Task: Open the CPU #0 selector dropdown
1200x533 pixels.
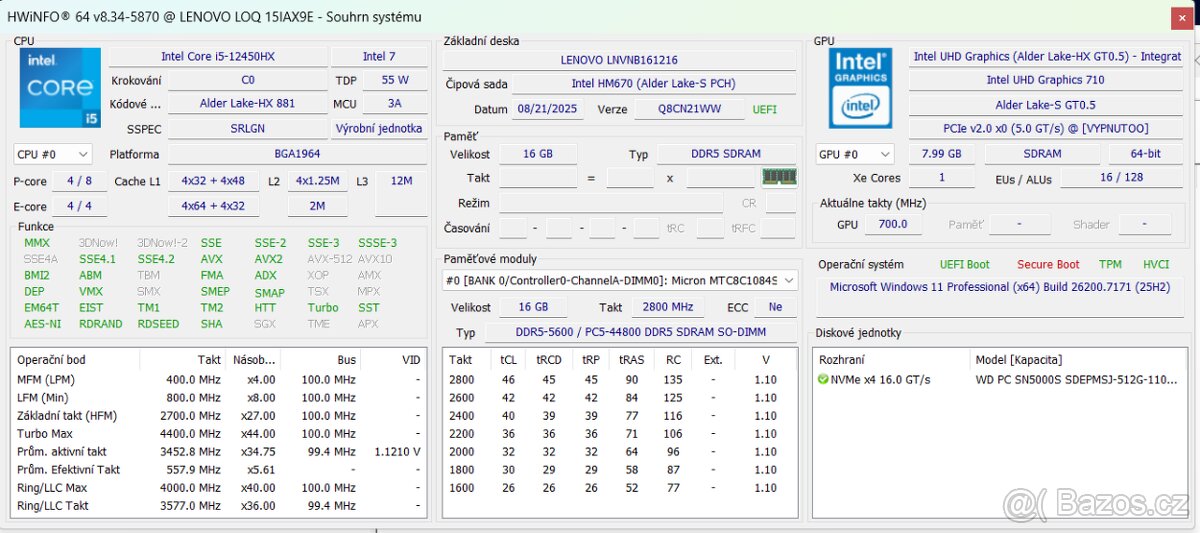Action: (53, 154)
